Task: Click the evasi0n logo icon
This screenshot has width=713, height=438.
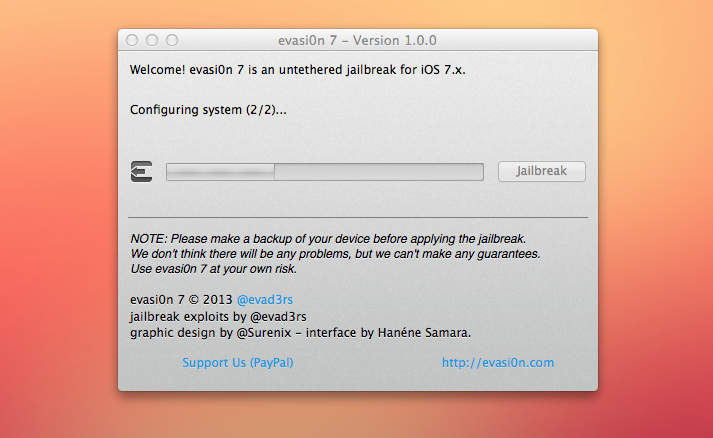Action: click(141, 171)
